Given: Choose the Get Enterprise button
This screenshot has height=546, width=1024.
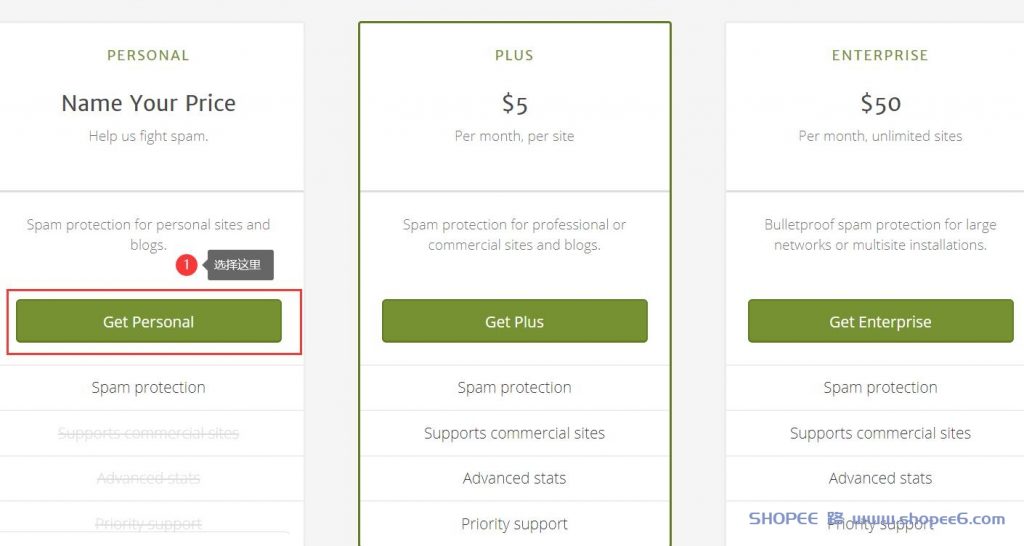Looking at the screenshot, I should click(880, 321).
